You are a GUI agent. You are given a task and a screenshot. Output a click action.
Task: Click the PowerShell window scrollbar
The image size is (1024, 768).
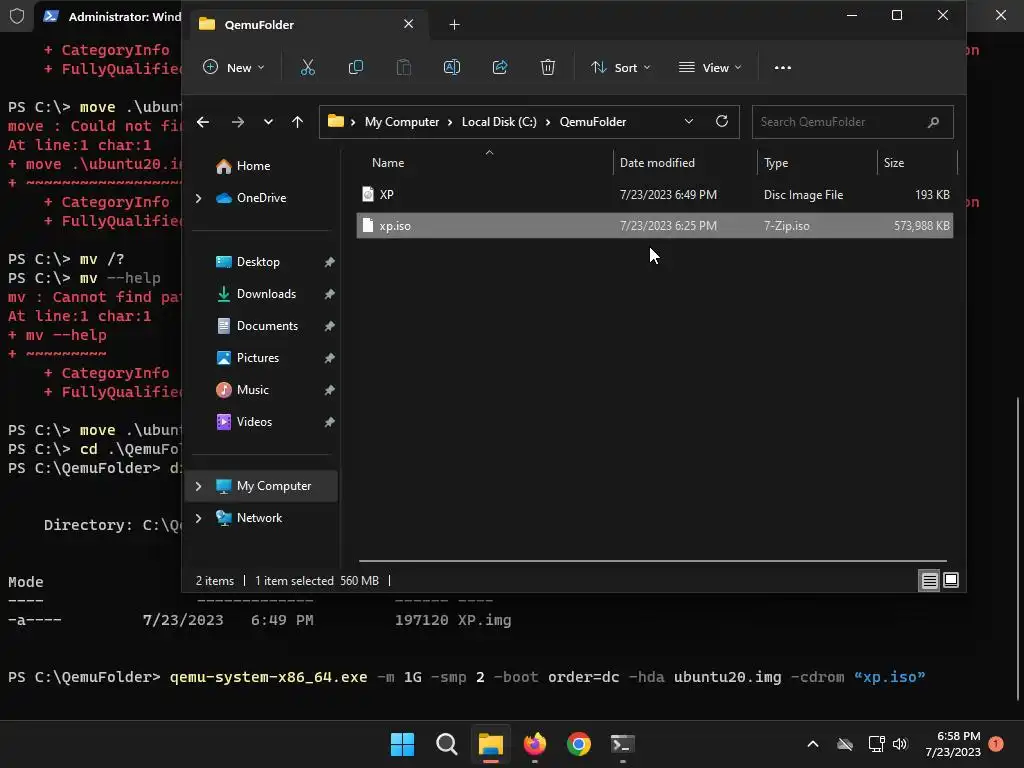1018,549
